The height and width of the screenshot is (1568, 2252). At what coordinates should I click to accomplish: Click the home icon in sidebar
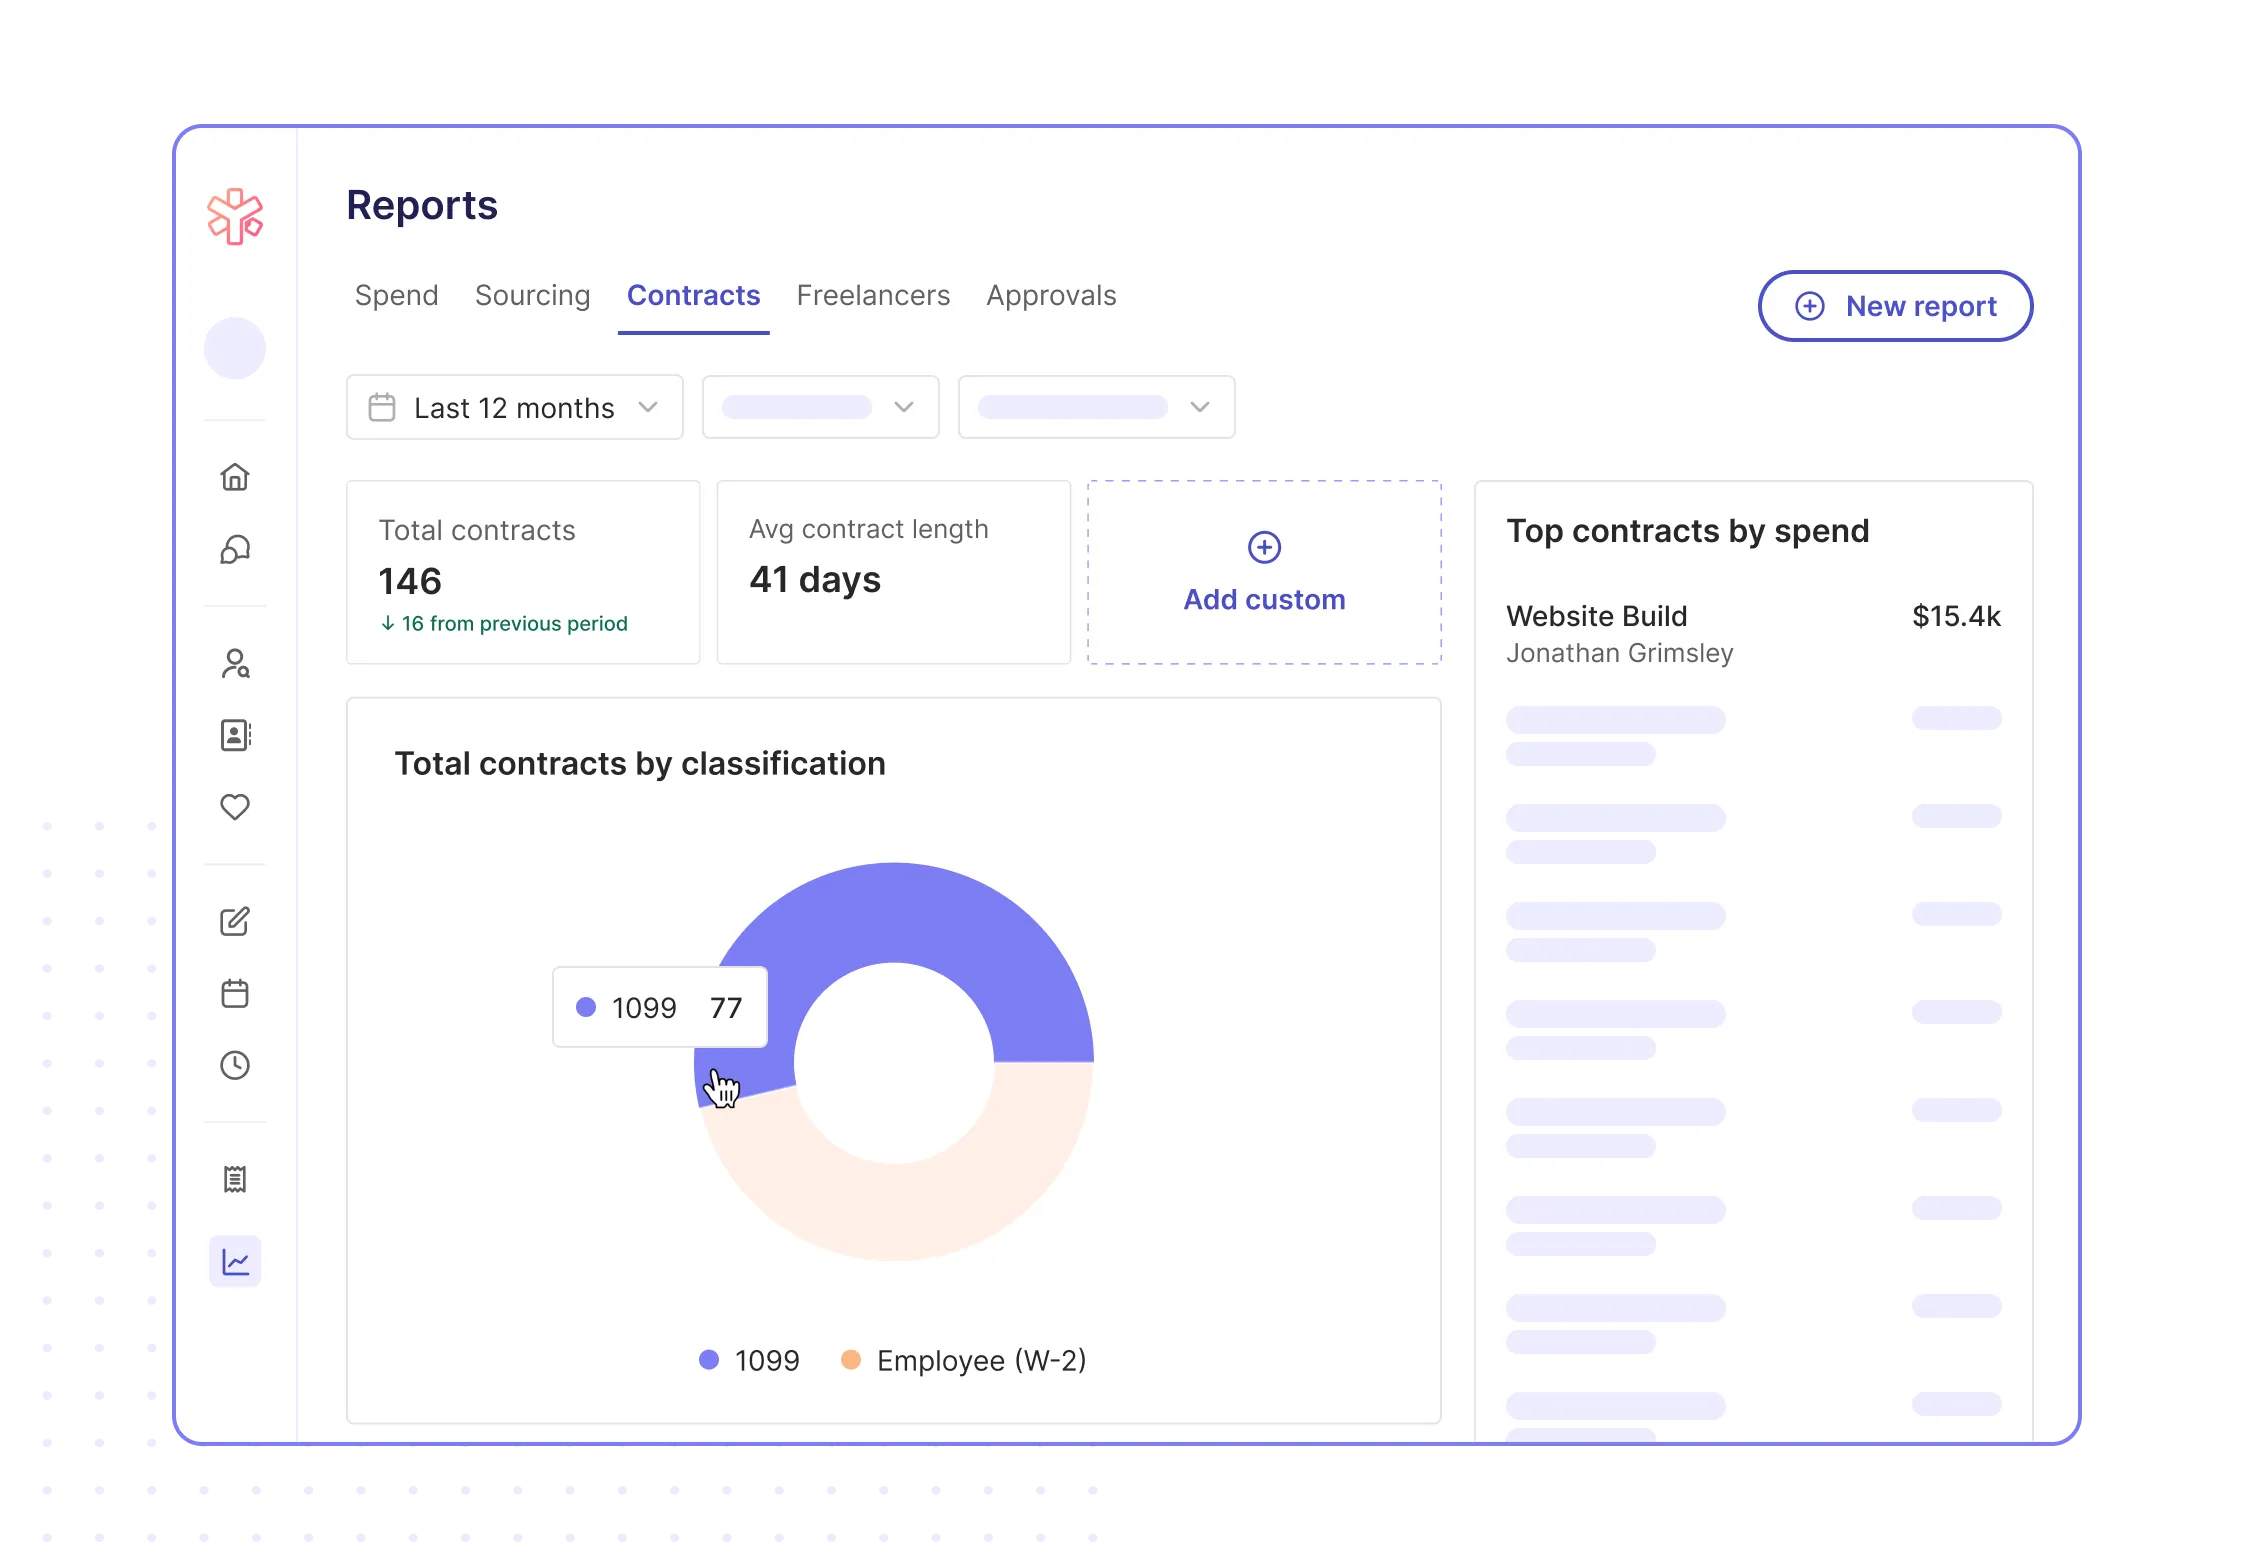(x=235, y=477)
